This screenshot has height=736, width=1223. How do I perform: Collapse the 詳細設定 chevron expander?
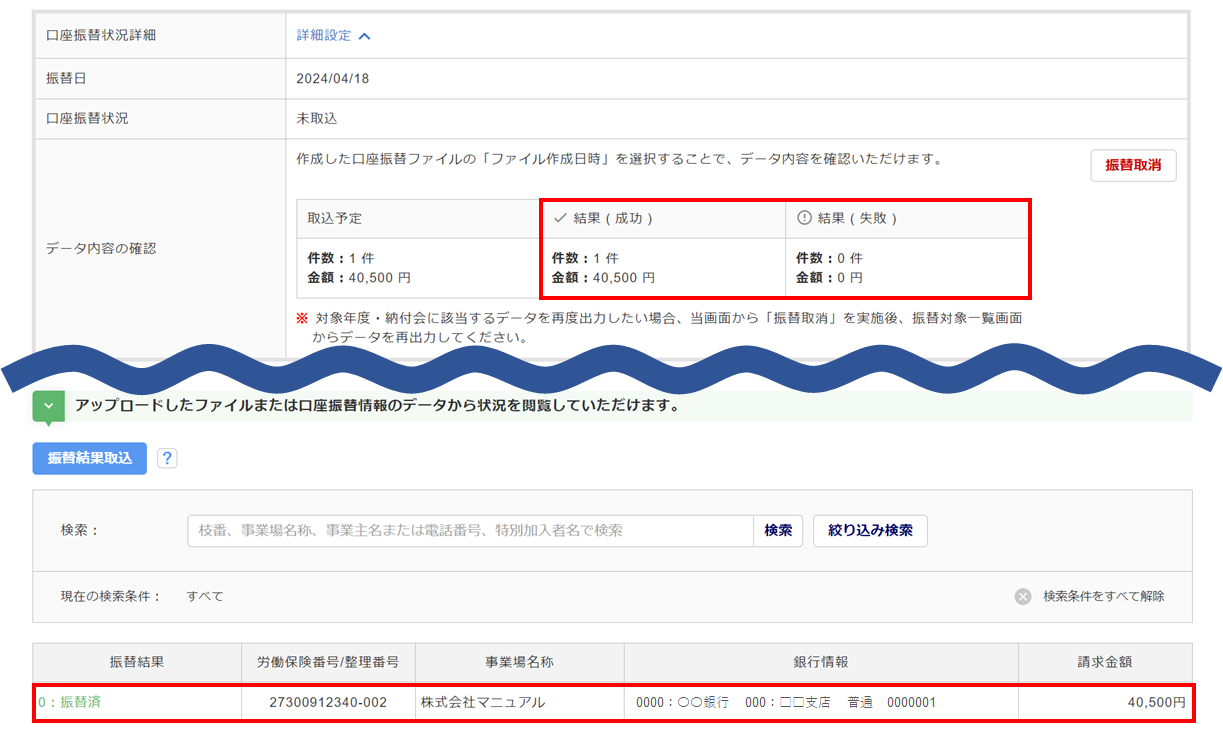click(364, 36)
